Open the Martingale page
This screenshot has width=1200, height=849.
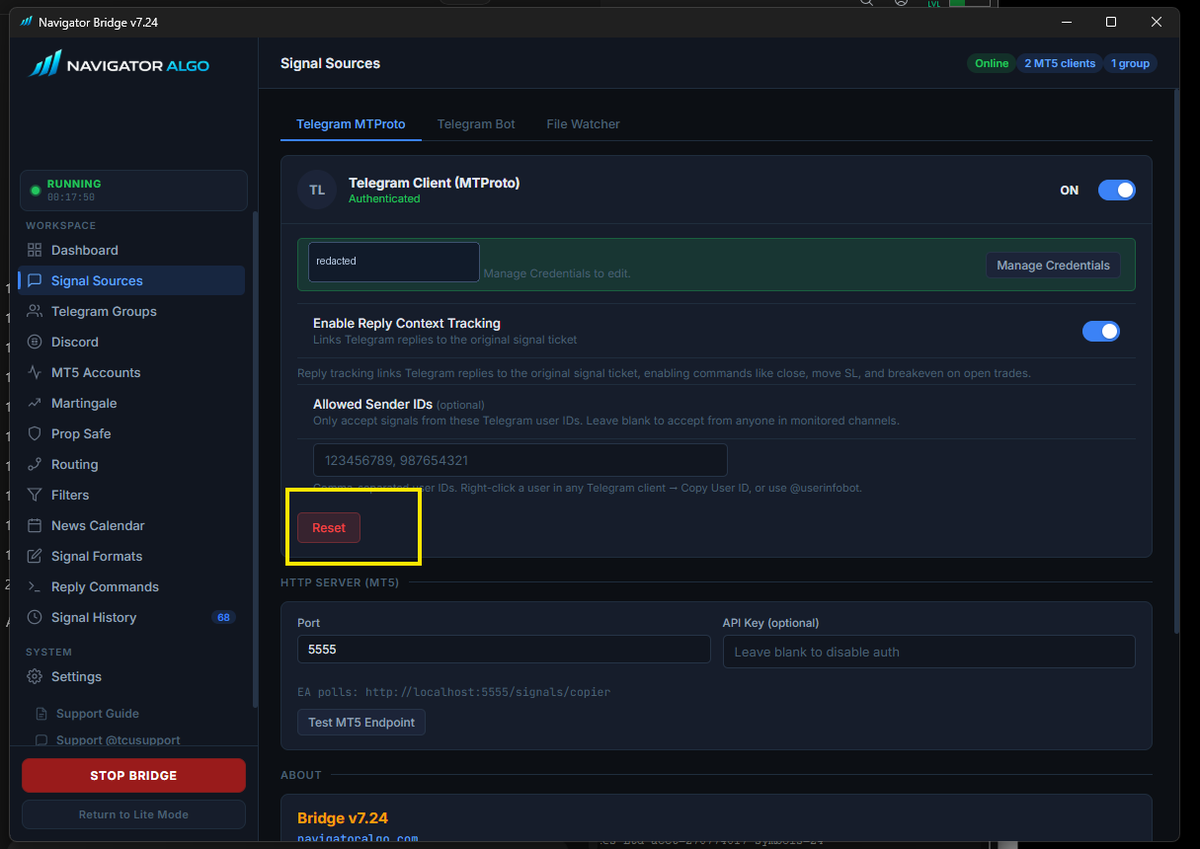click(131, 403)
